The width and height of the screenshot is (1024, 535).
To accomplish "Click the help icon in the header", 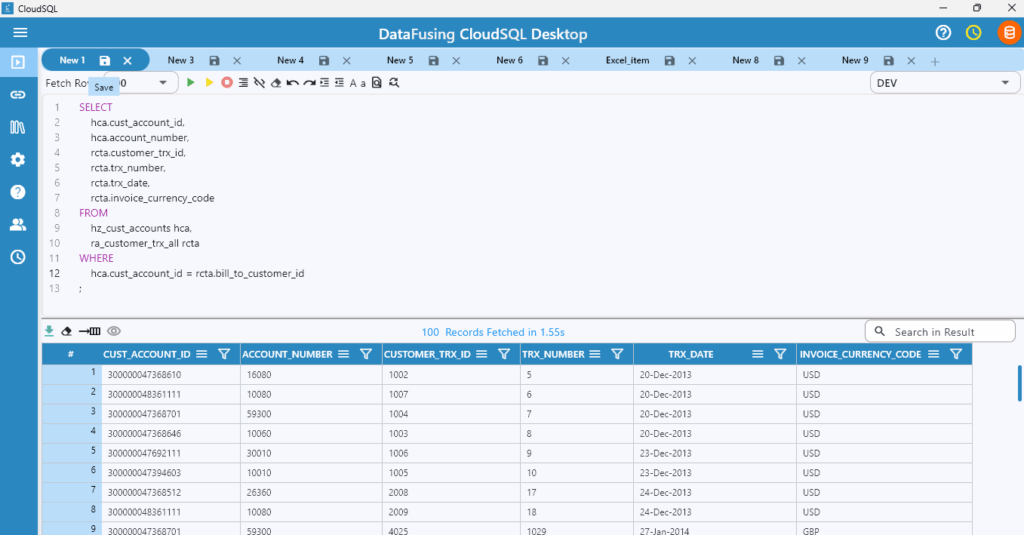I will pyautogui.click(x=943, y=33).
